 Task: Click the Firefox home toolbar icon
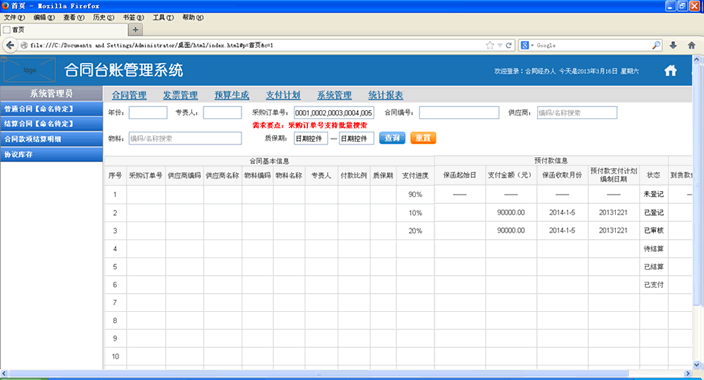[691, 45]
